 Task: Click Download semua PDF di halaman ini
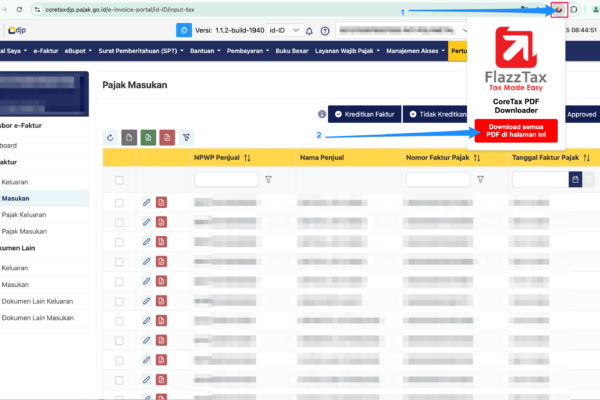pos(516,131)
